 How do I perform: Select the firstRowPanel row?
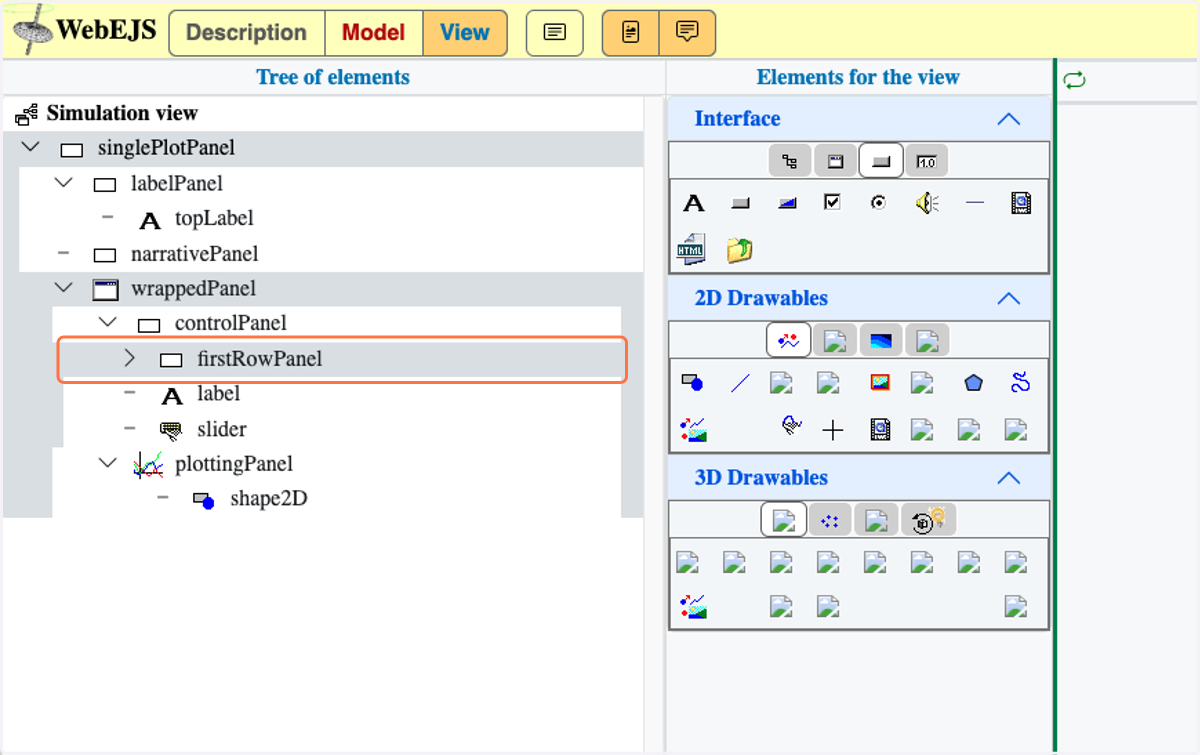tap(342, 359)
